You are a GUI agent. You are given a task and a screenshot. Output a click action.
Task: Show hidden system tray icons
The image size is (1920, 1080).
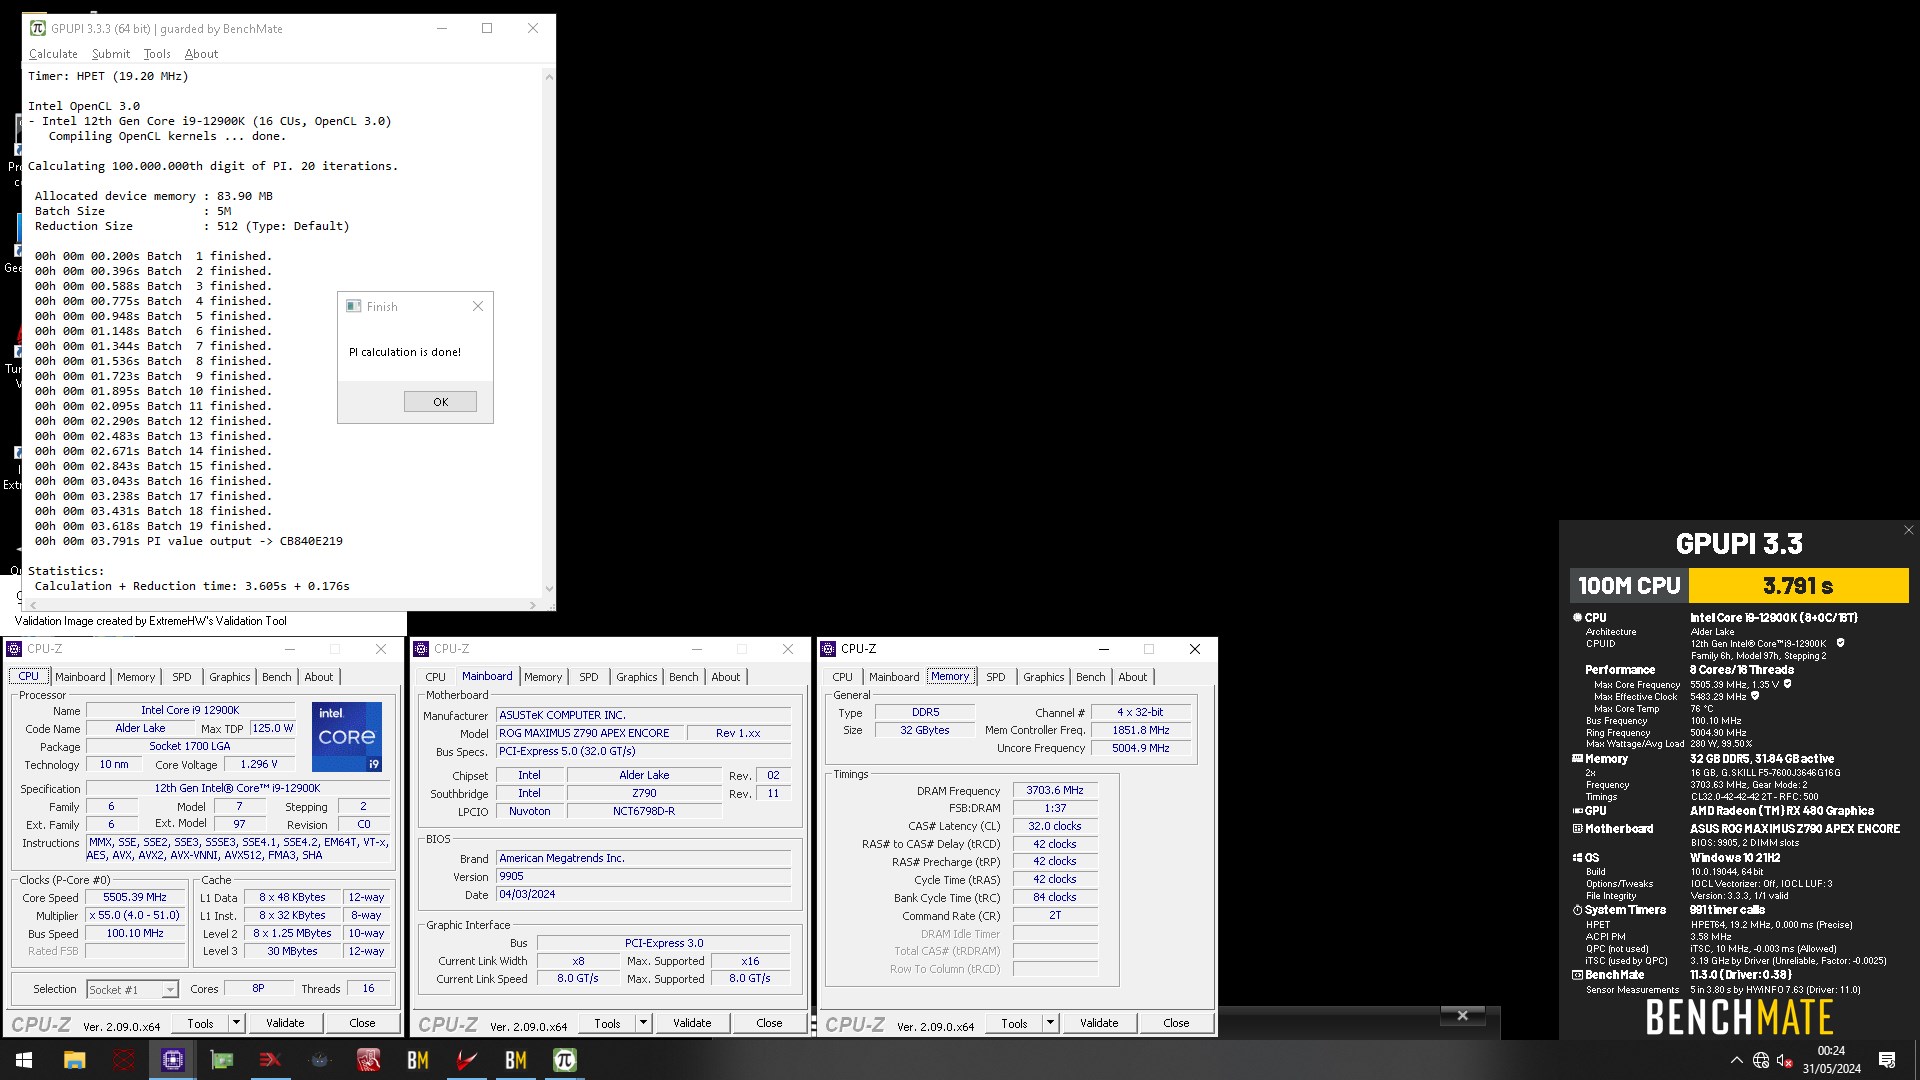pyautogui.click(x=1737, y=1060)
